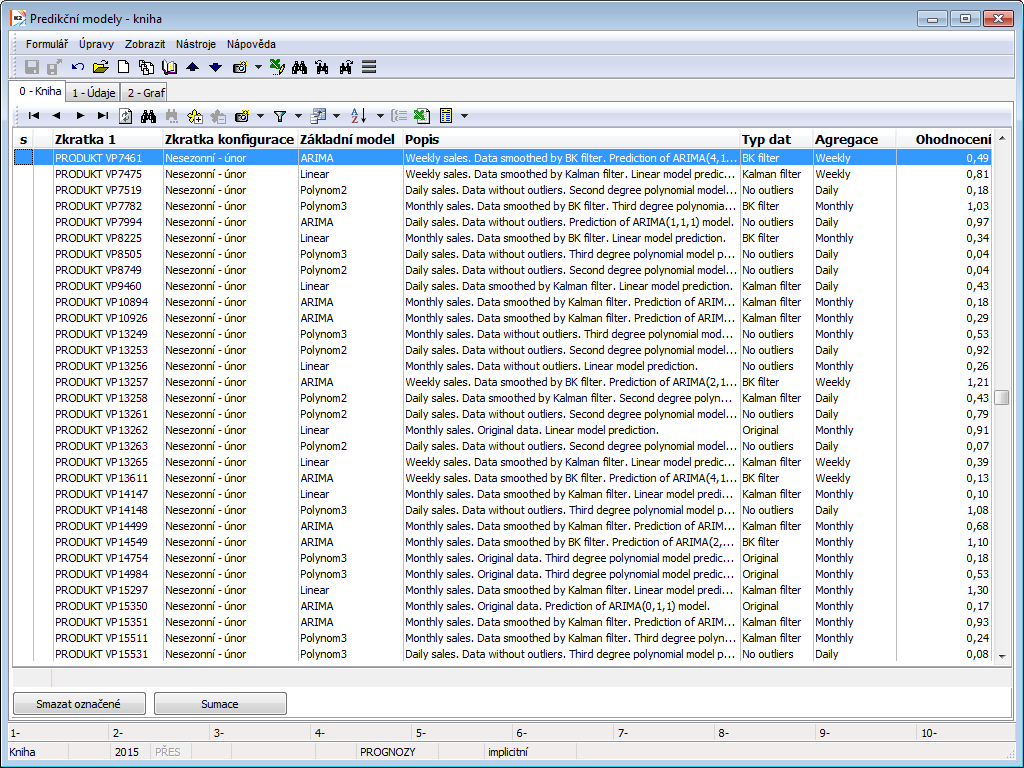1024x768 pixels.
Task: Click the refresh page icon in navigation toolbar
Action: [126, 116]
